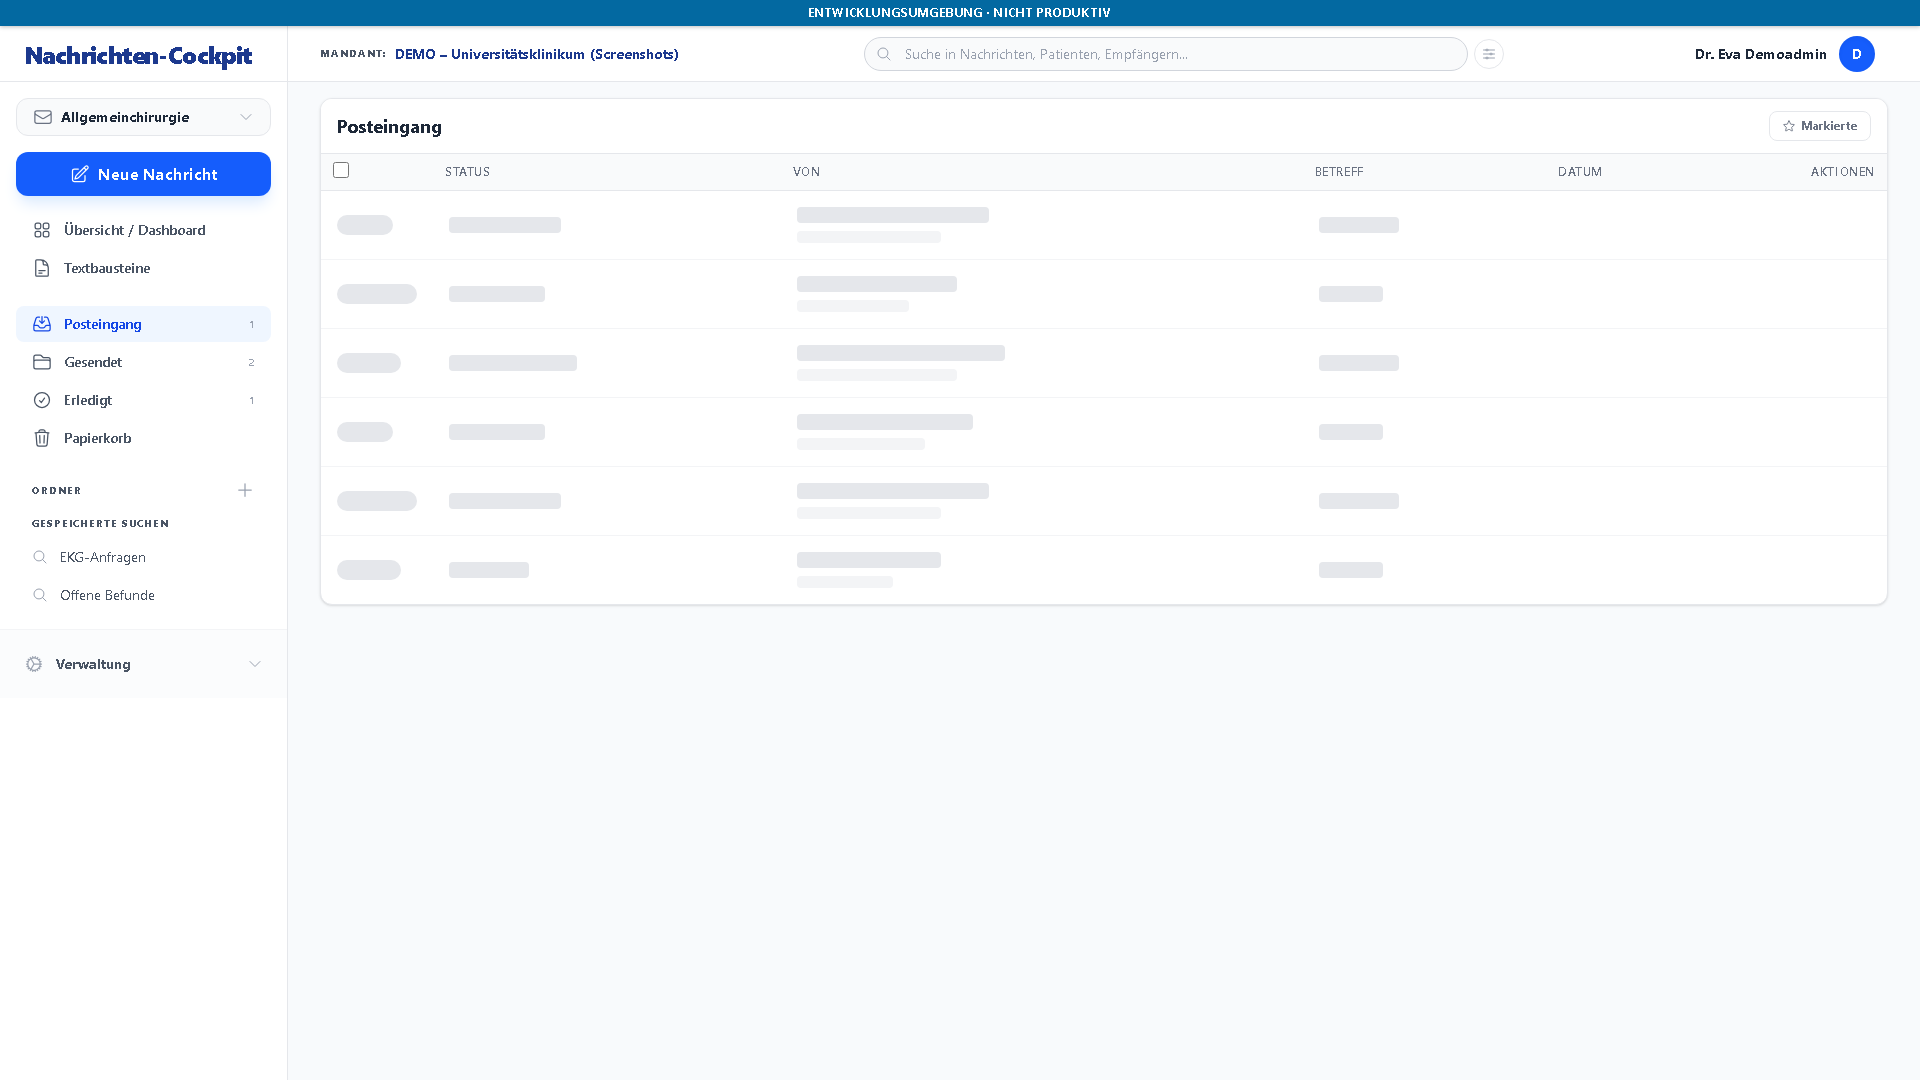Open the Erledigt folder

tap(143, 400)
